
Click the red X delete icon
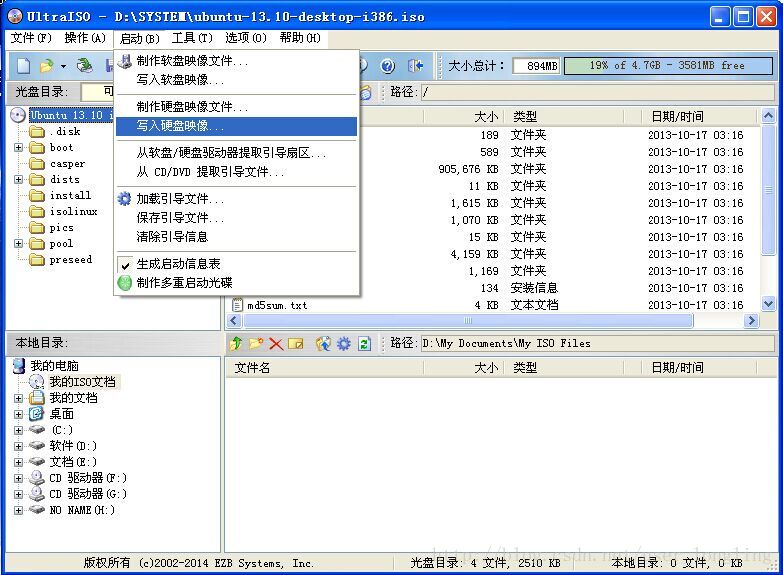click(x=276, y=344)
